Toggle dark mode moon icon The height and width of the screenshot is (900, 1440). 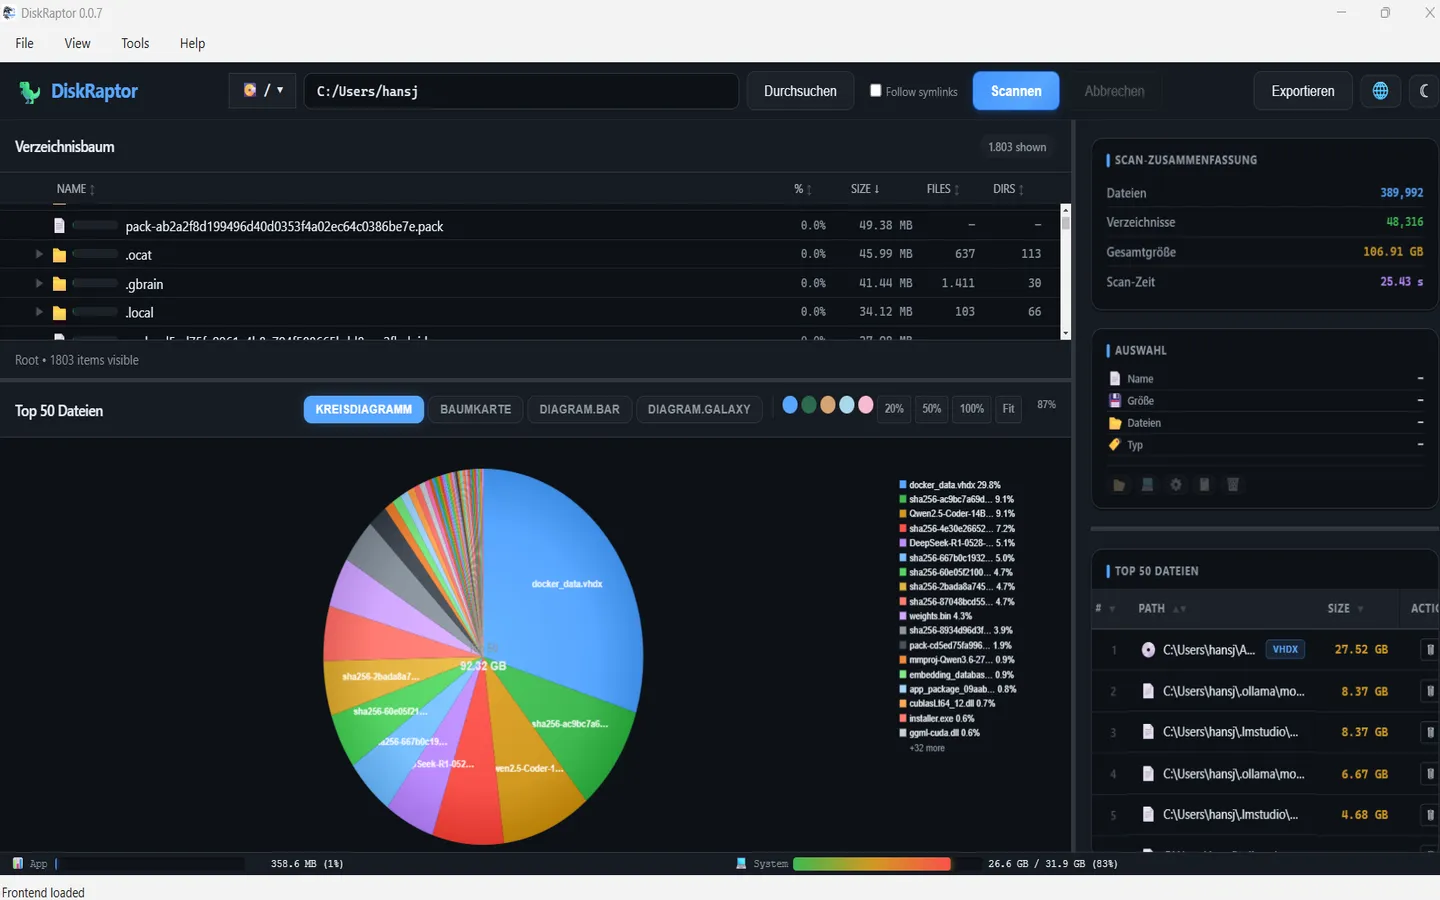tap(1424, 91)
